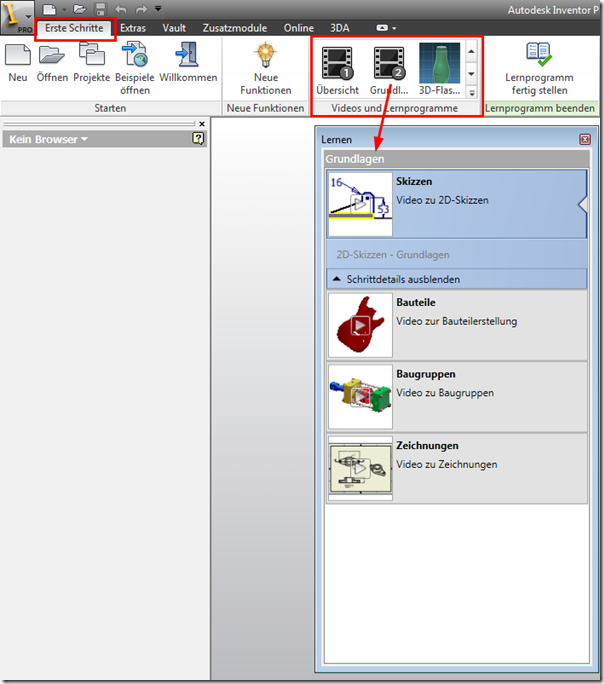This screenshot has width=604, height=684.
Task: Click the new document icon in quick access toolbar
Action: click(x=50, y=9)
